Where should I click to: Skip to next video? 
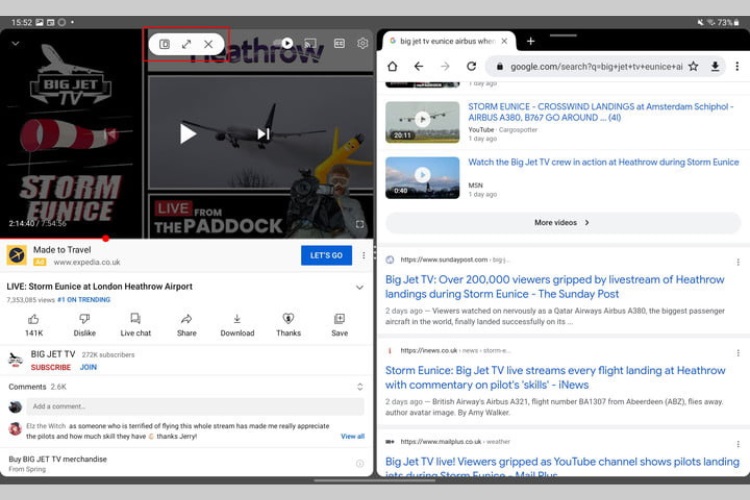[264, 134]
